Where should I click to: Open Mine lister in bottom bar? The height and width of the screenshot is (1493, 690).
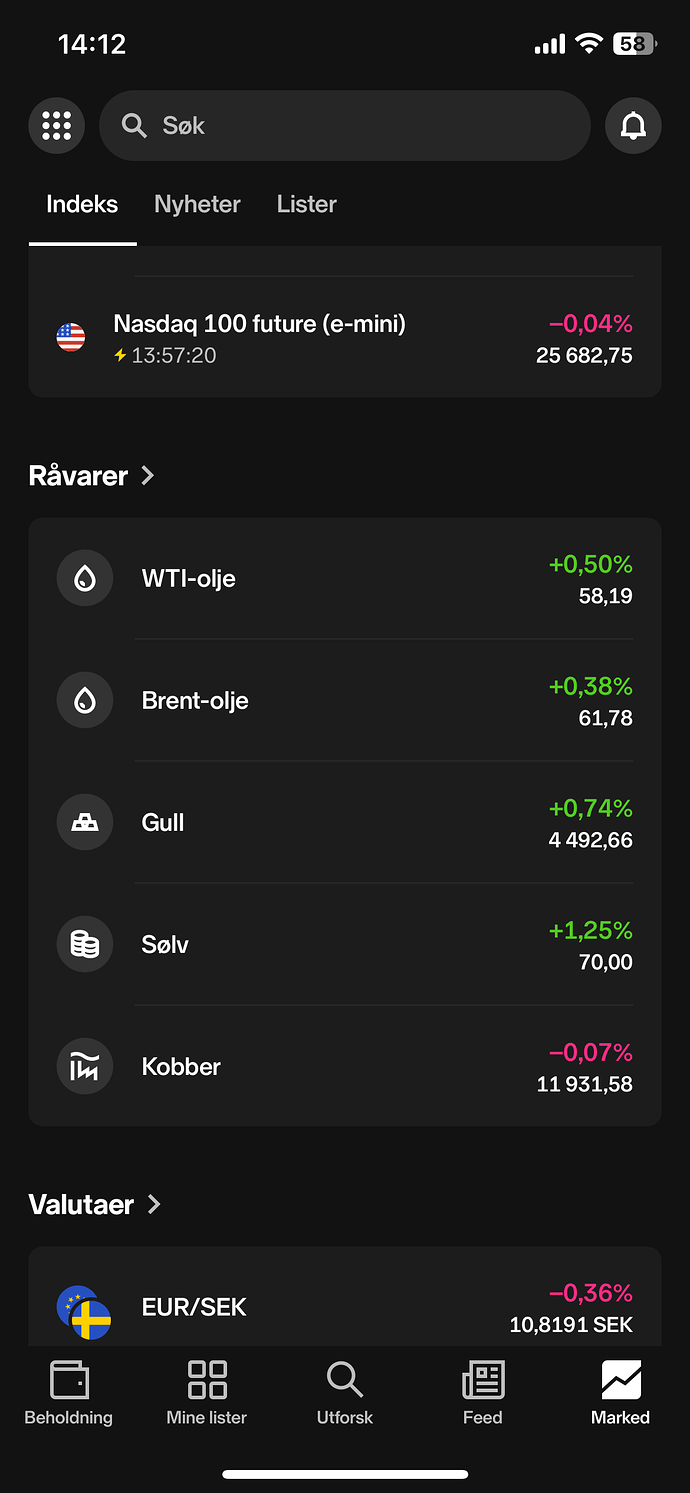click(207, 1392)
